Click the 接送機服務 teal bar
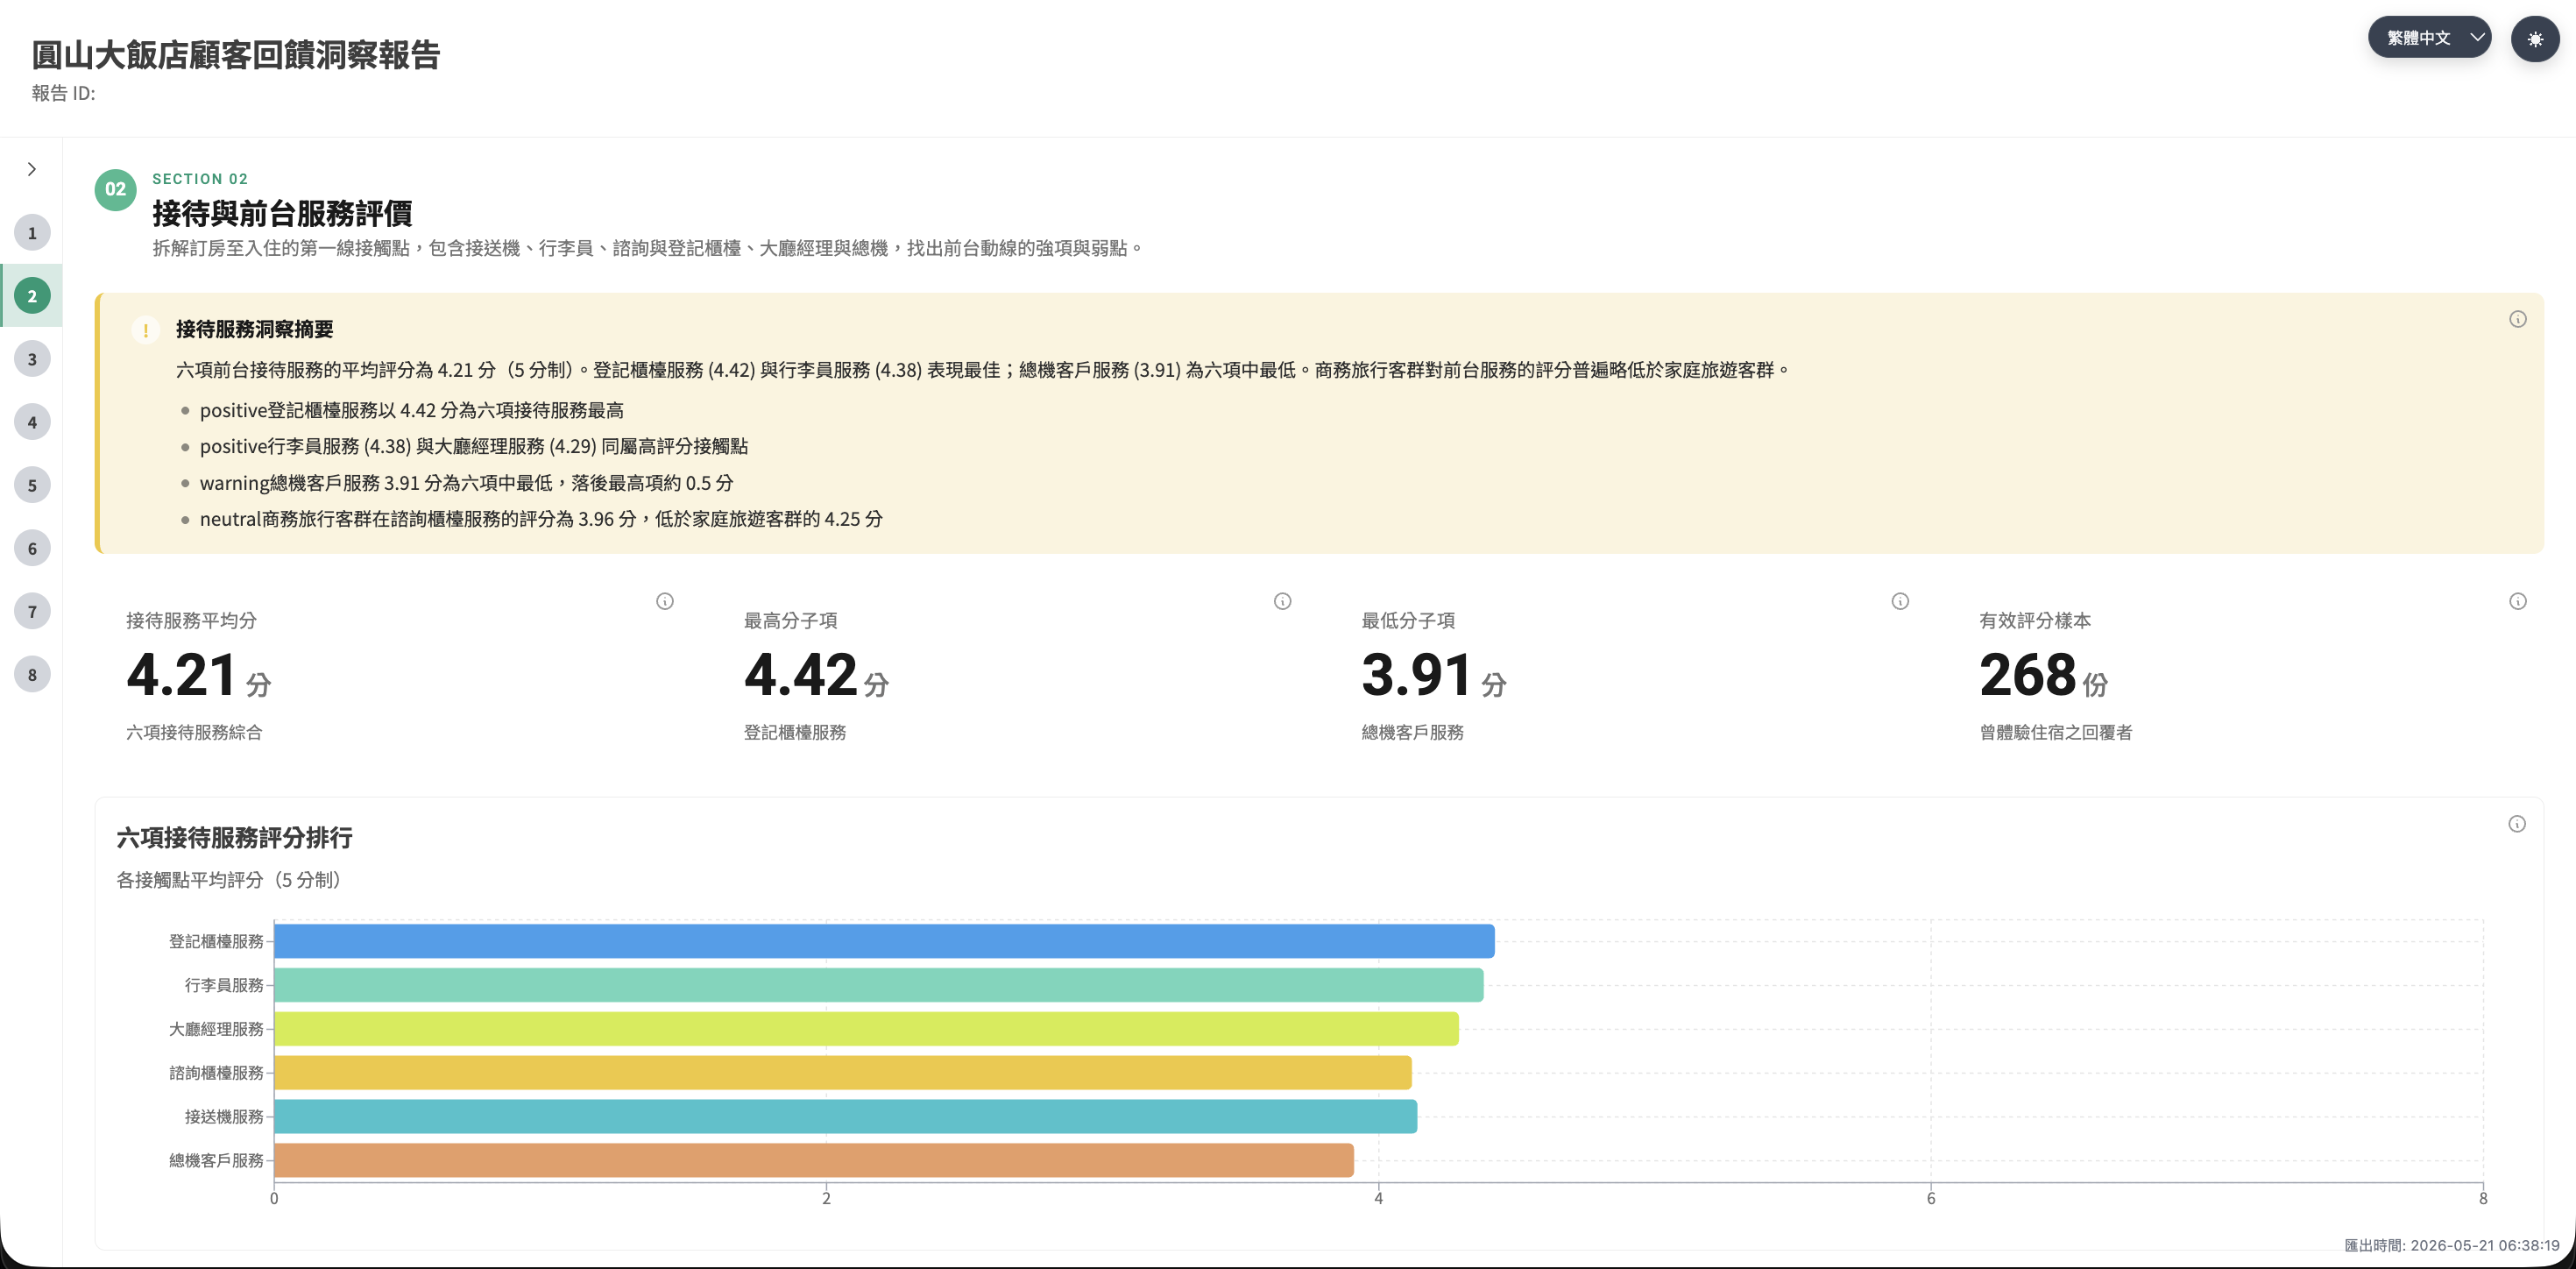 [x=846, y=1116]
